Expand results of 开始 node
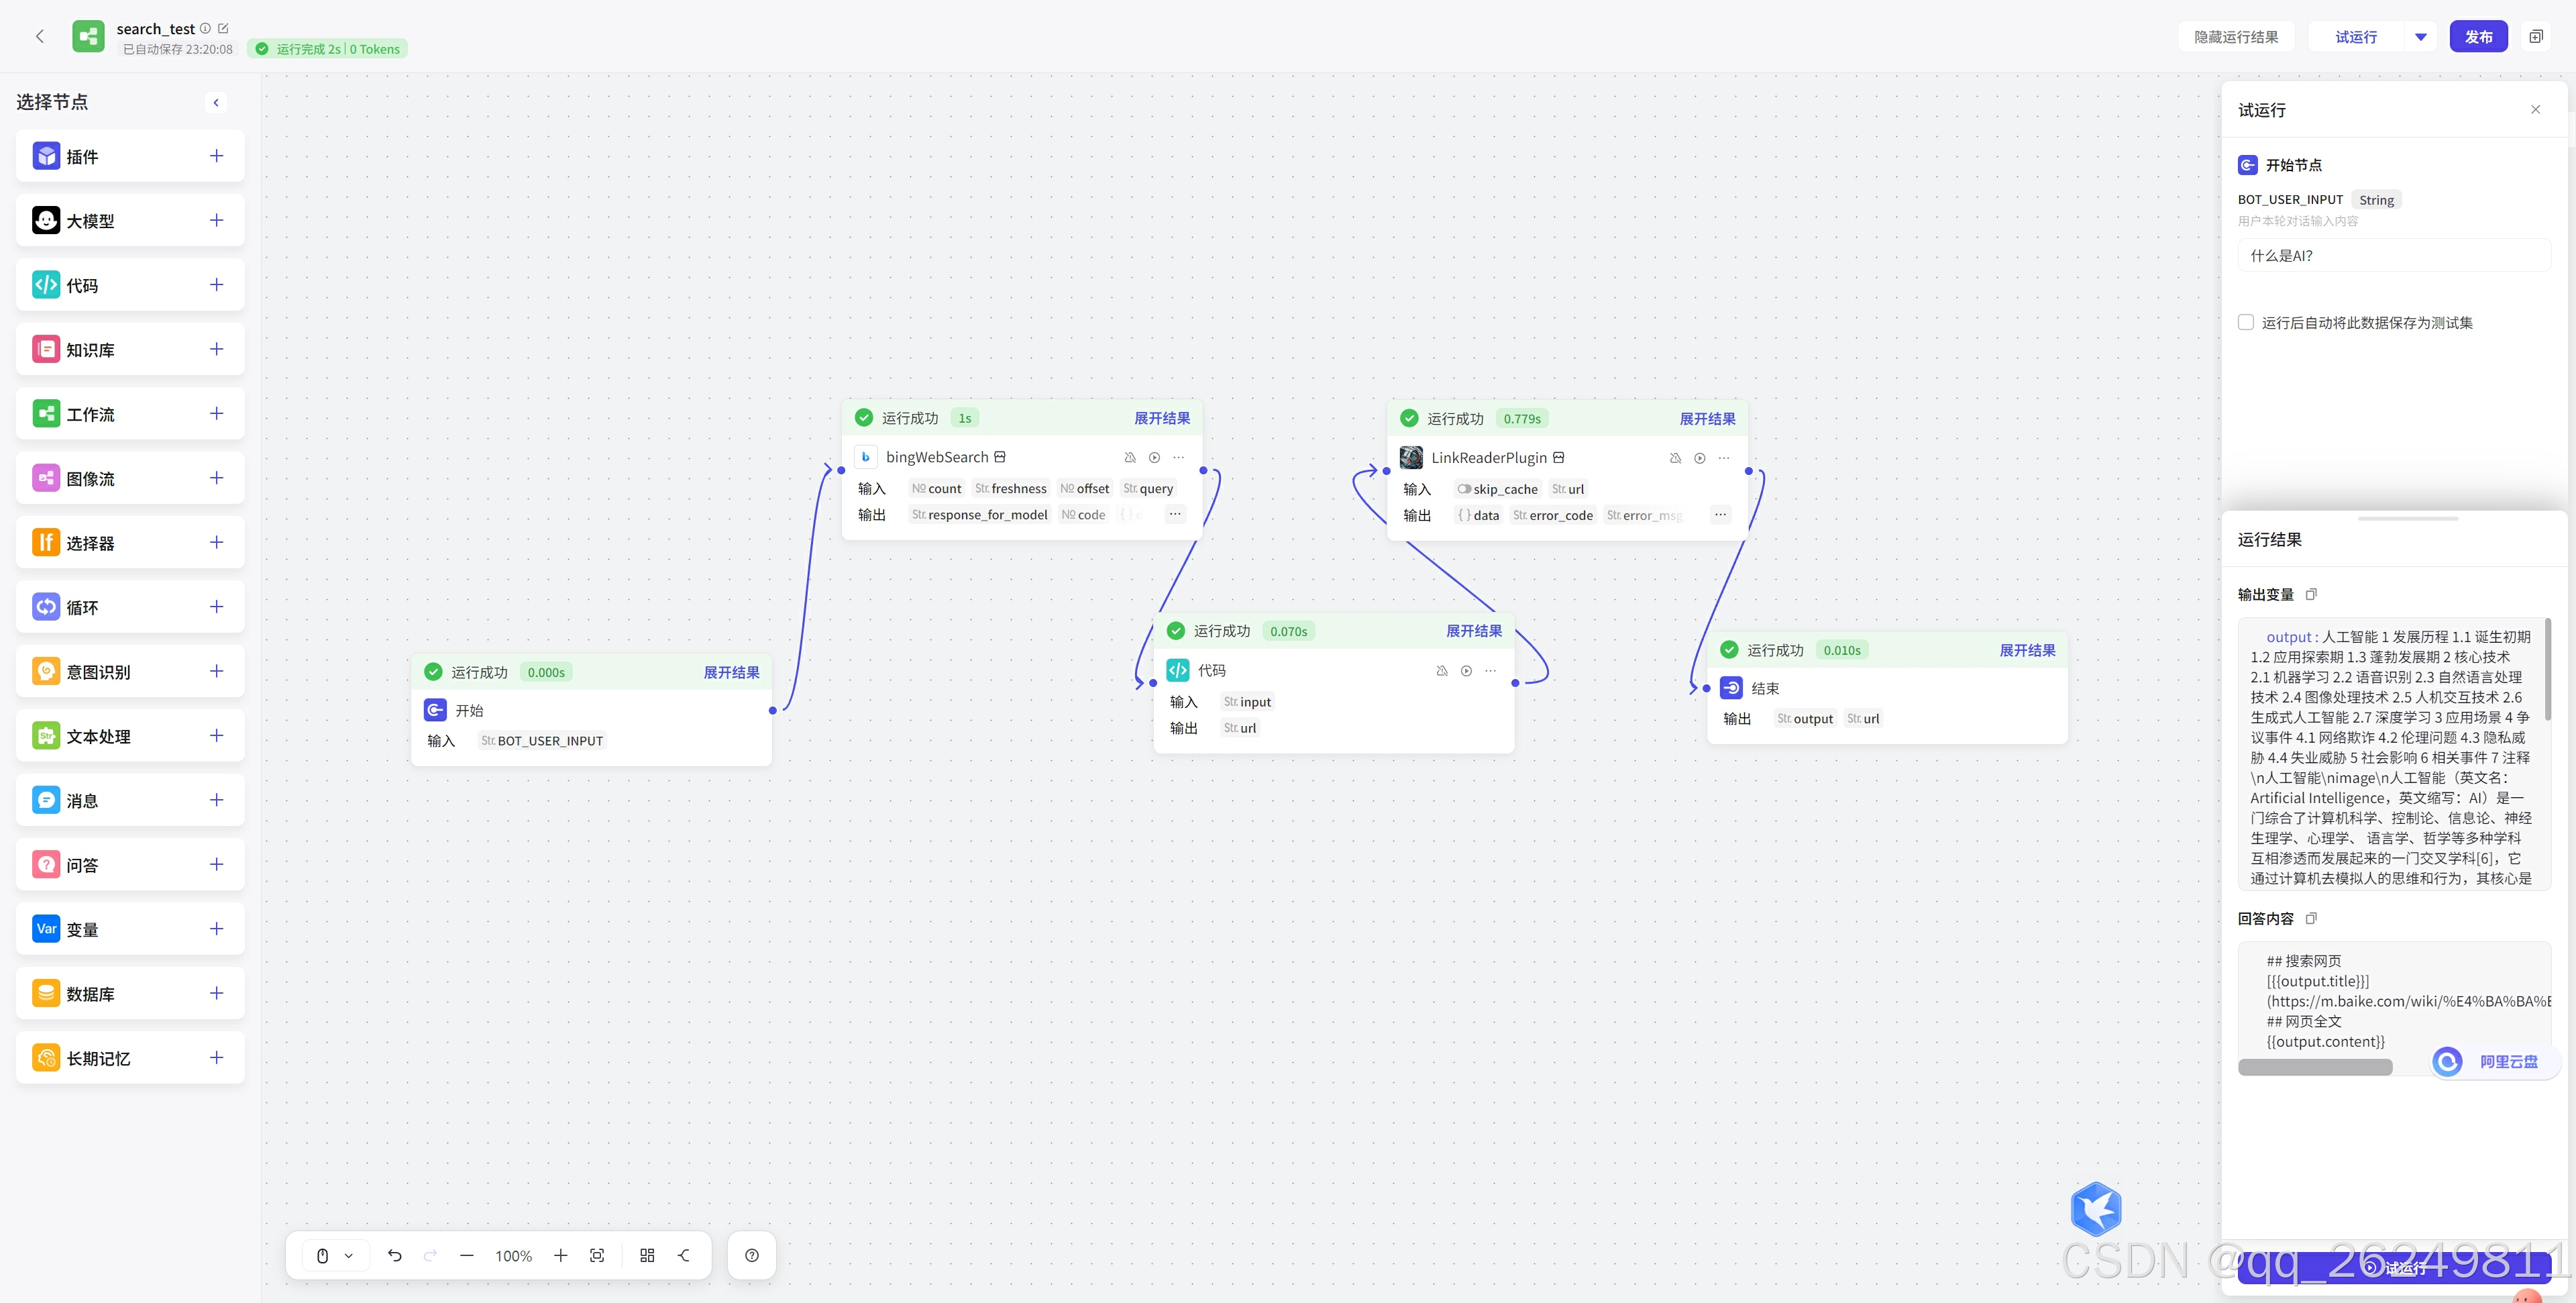 coord(731,672)
